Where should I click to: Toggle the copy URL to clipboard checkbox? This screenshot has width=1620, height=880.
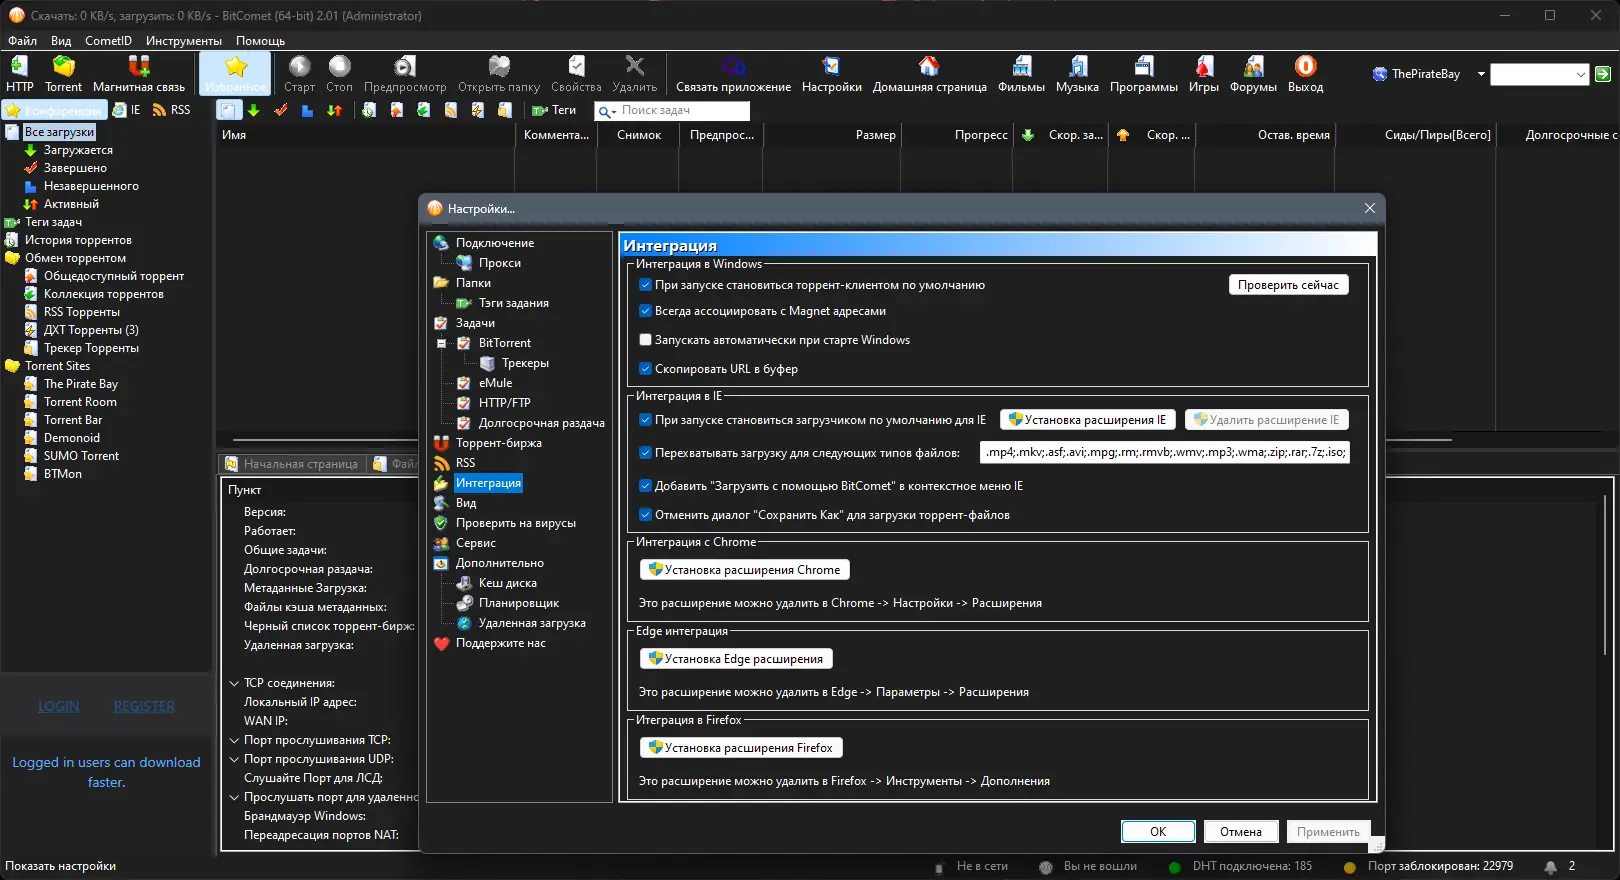coord(646,369)
